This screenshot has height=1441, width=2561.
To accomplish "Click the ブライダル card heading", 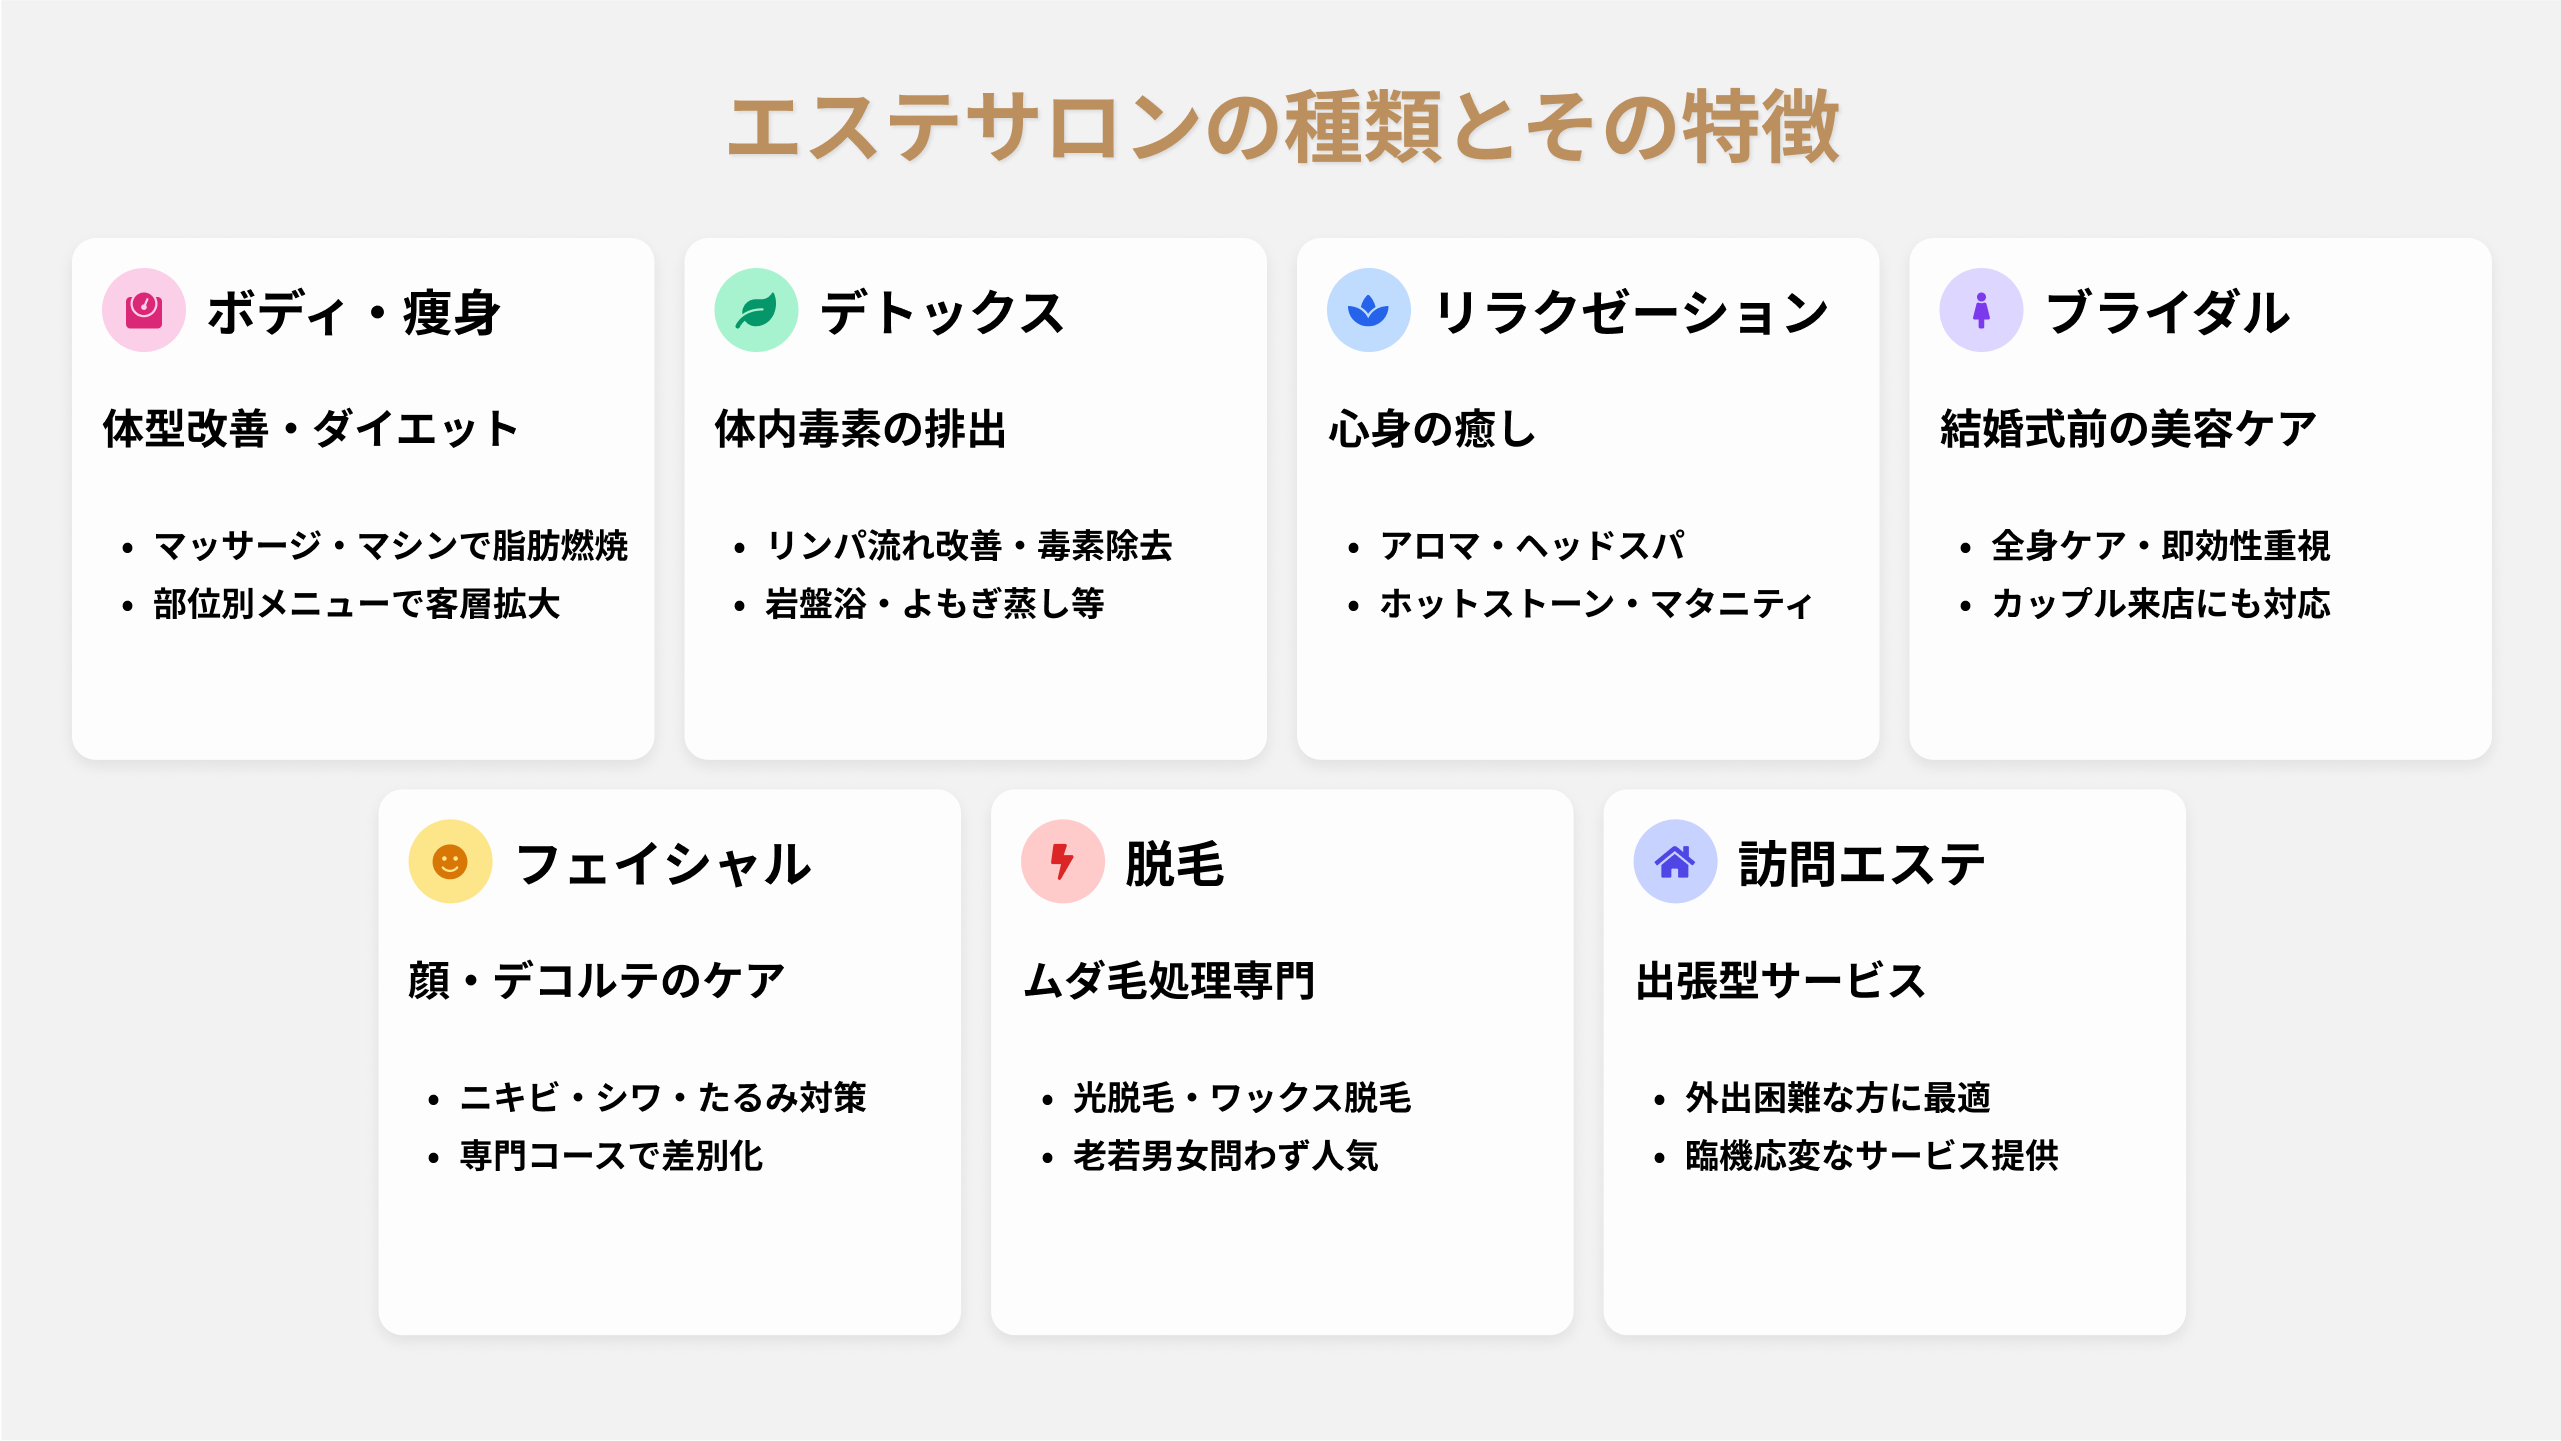I will click(x=2167, y=313).
